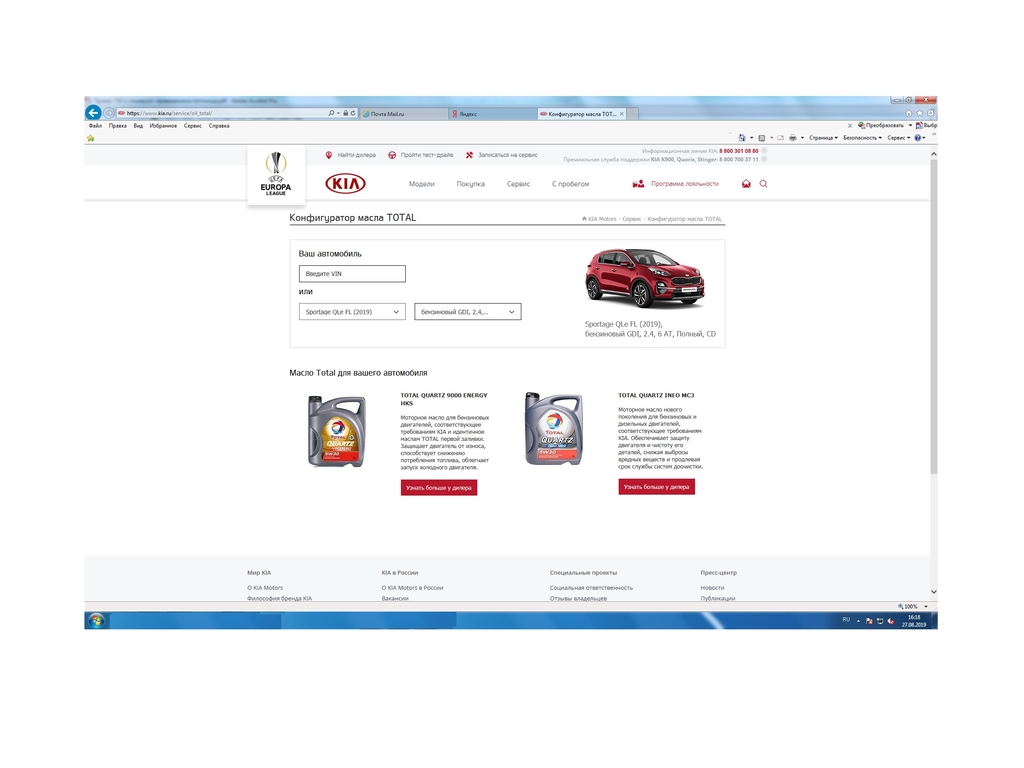Open the KIA site search magnifier
The image size is (1024, 768).
click(763, 184)
